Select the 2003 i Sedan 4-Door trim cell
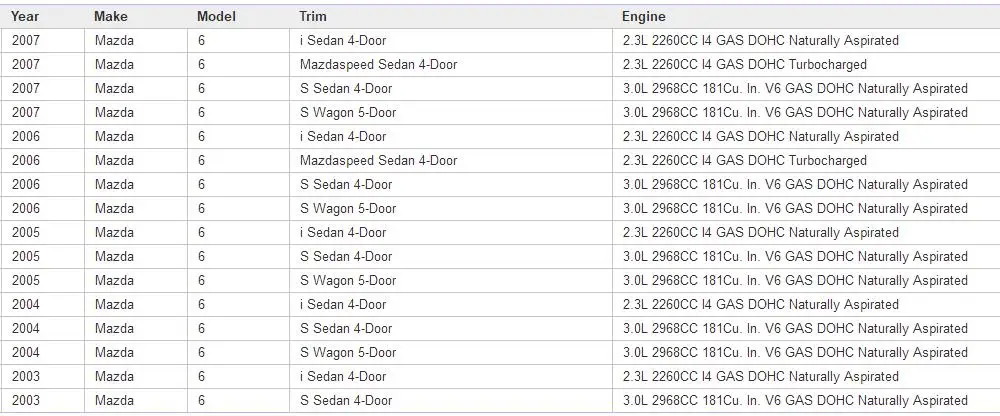1000x416 pixels. click(450, 376)
